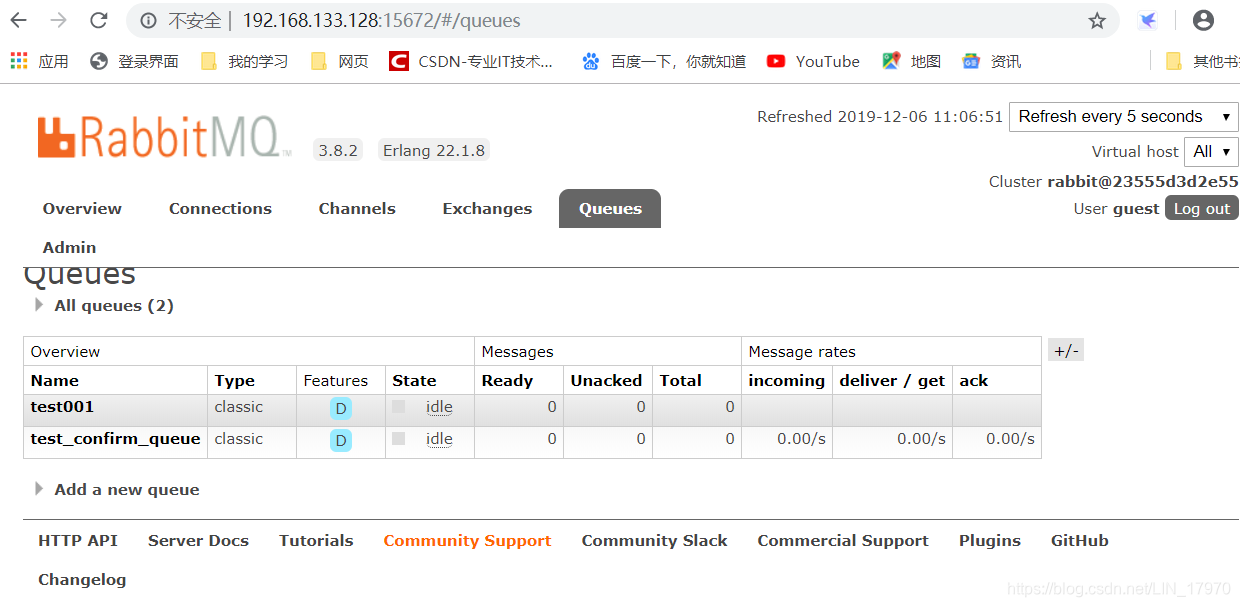Open the Tutorials link
Image resolution: width=1240 pixels, height=607 pixels.
tap(316, 541)
